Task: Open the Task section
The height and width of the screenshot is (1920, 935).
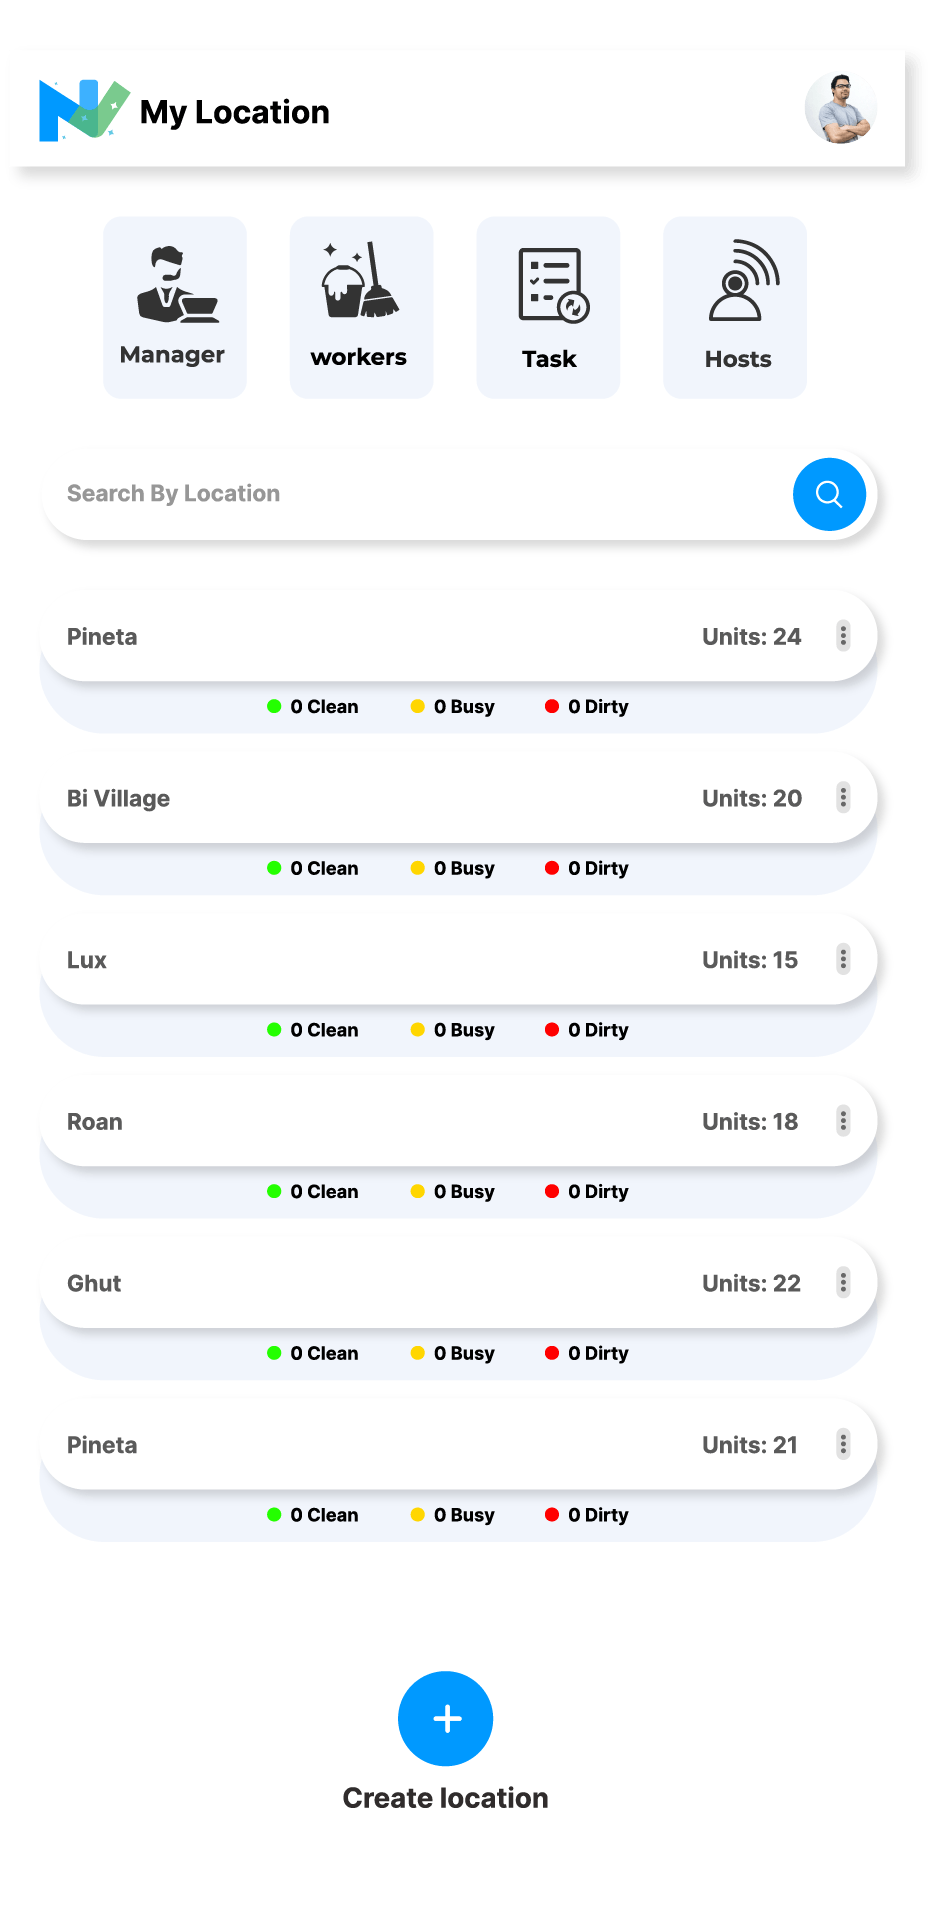Action: click(x=548, y=307)
